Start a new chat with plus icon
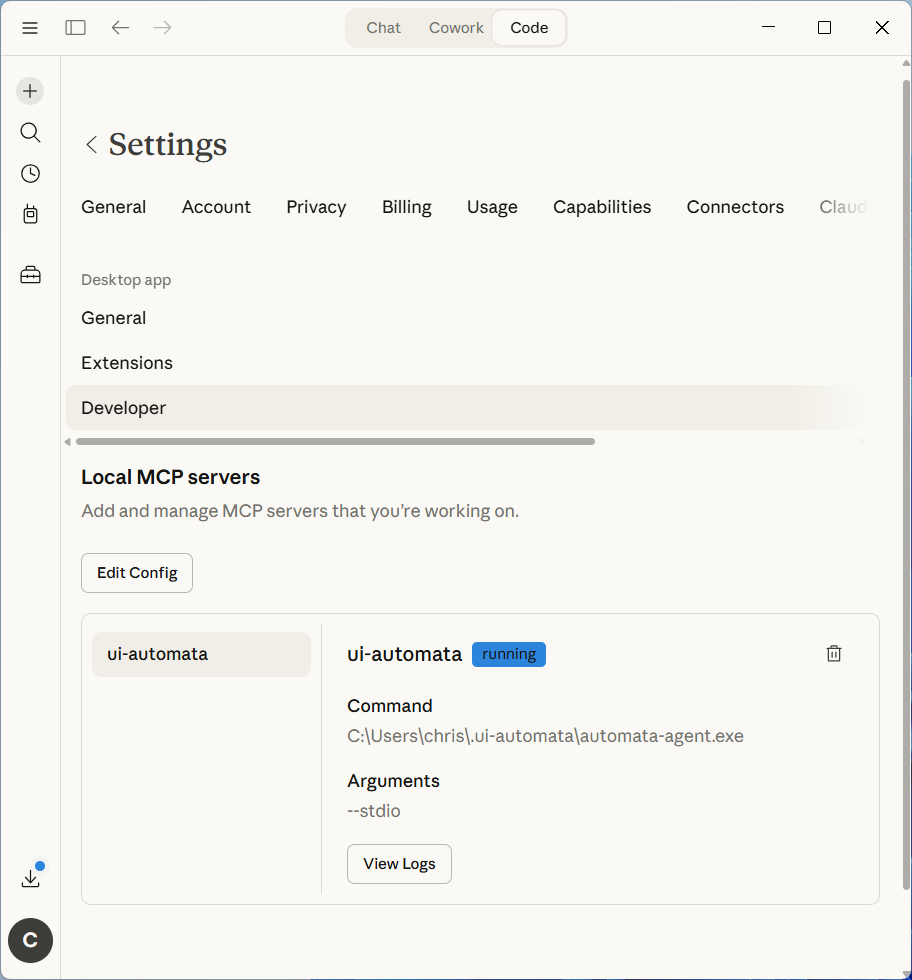The image size is (912, 980). [x=30, y=91]
